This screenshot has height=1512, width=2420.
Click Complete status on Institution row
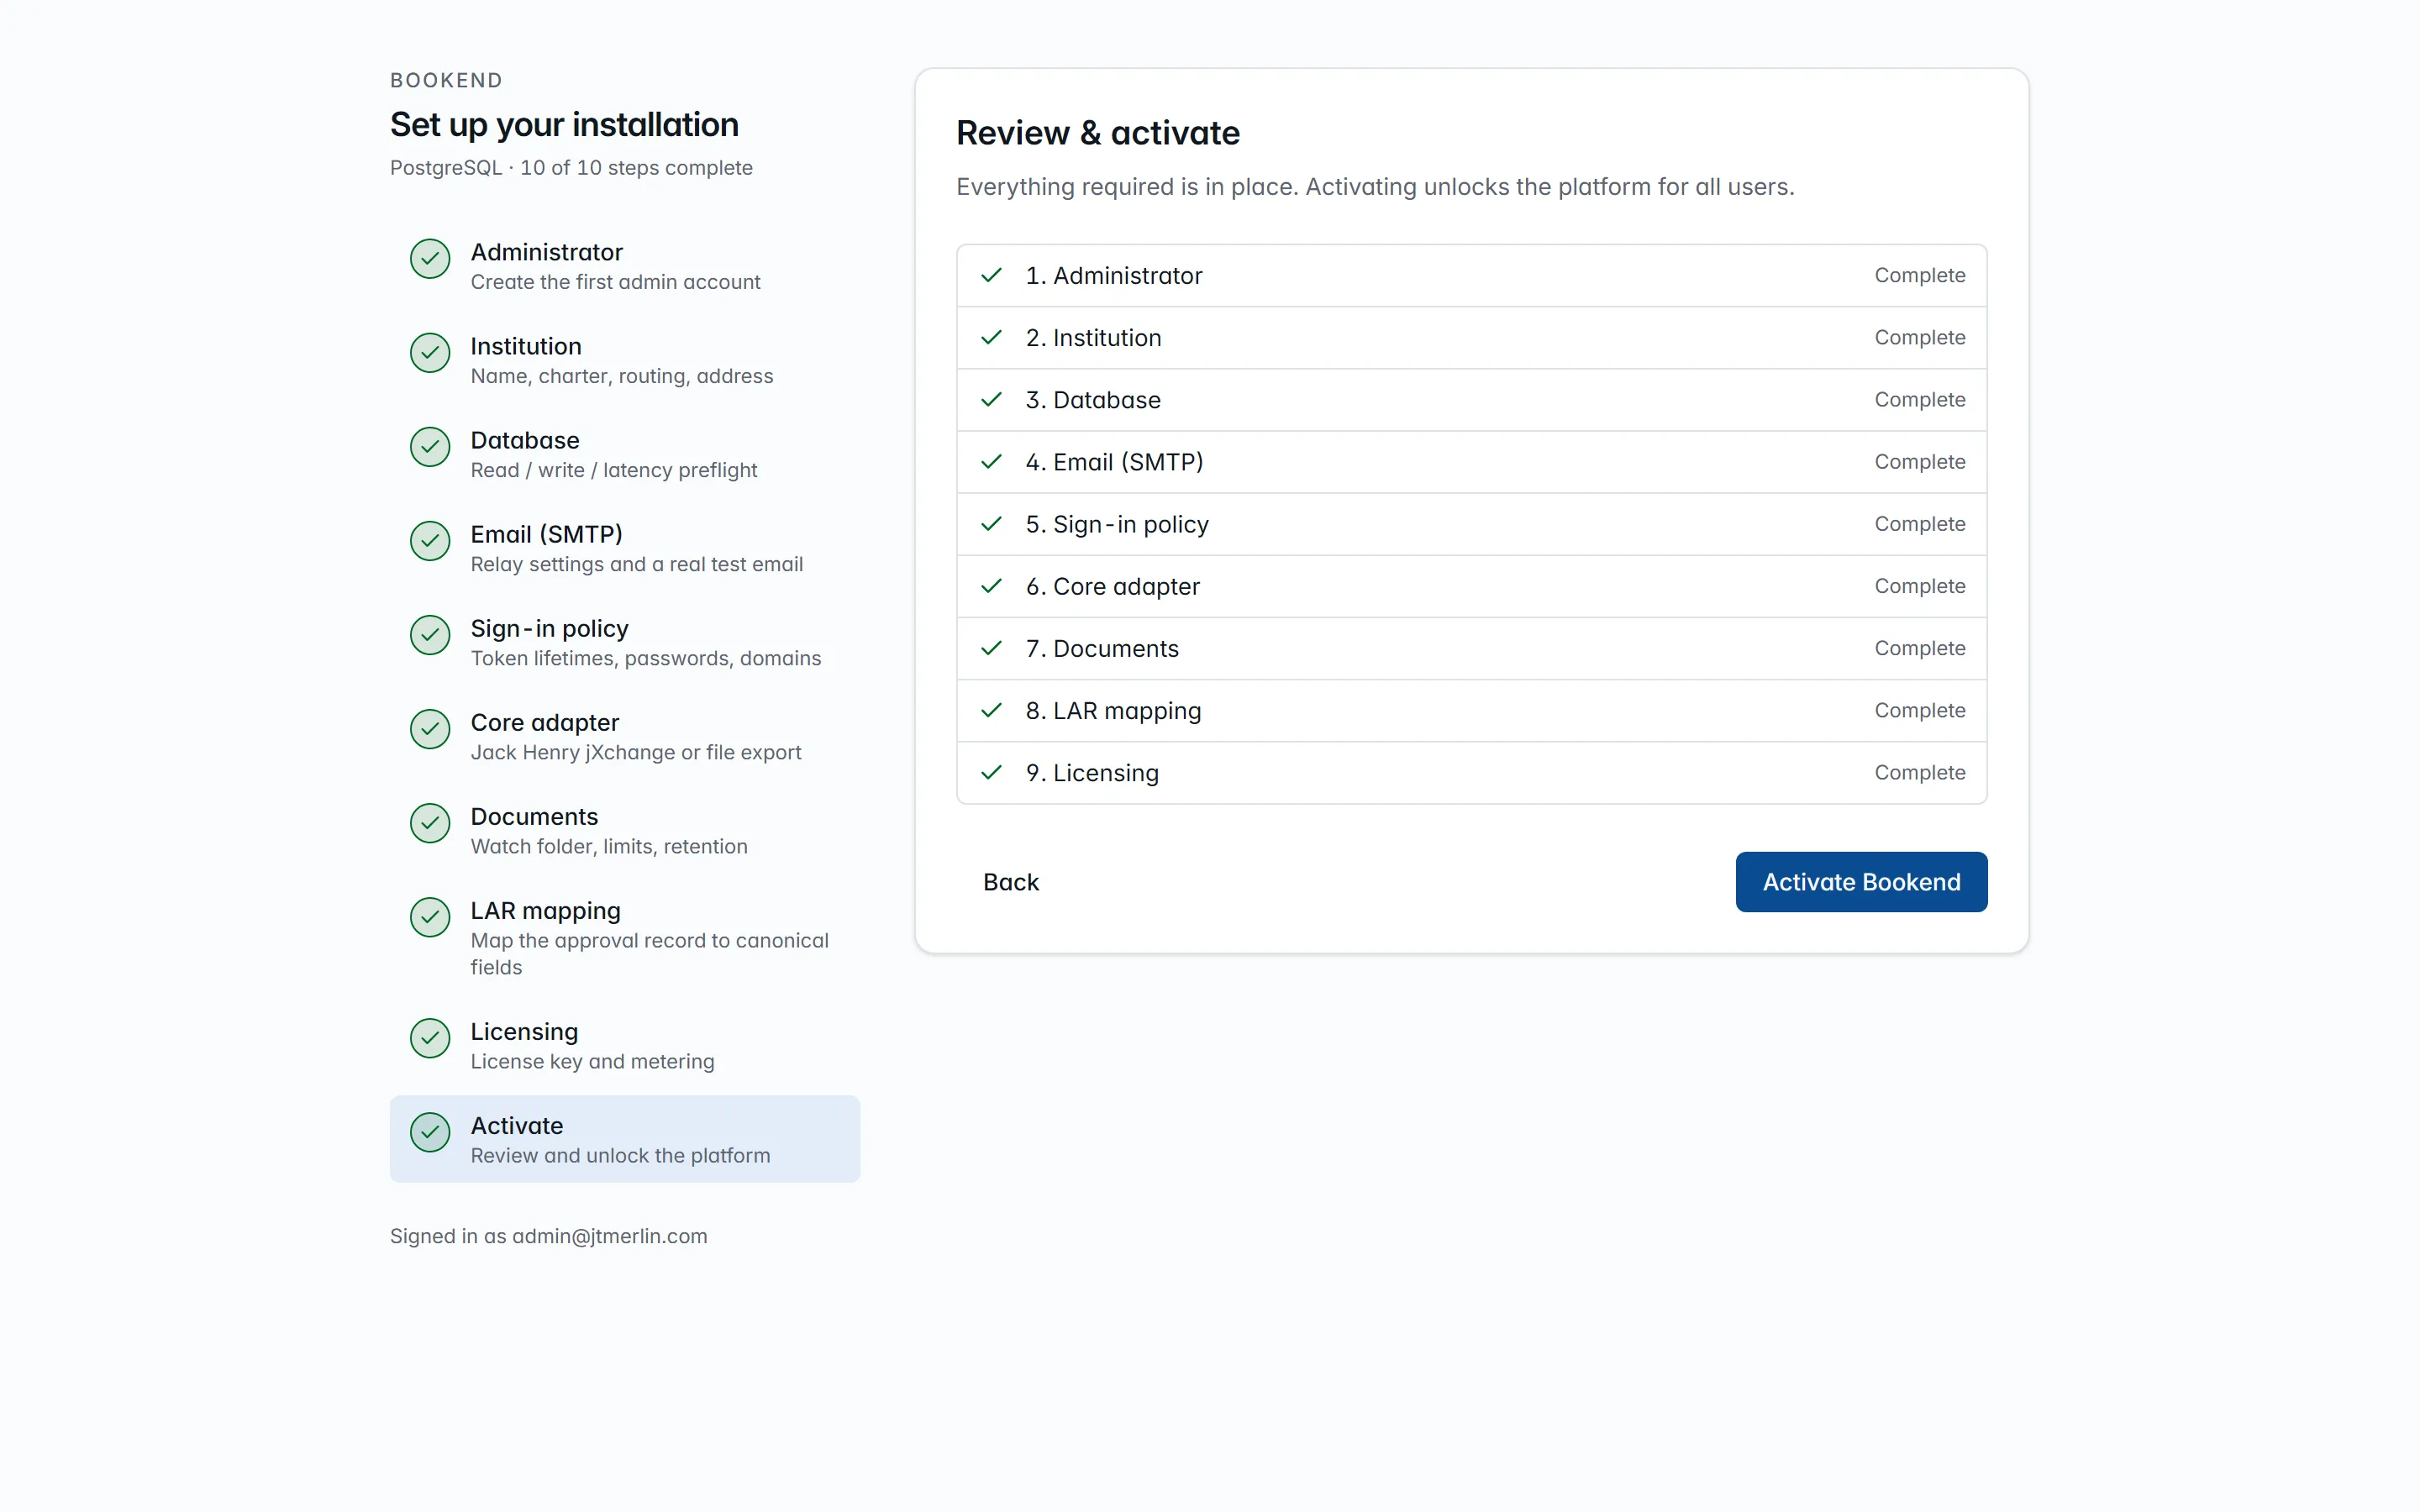pyautogui.click(x=1919, y=337)
